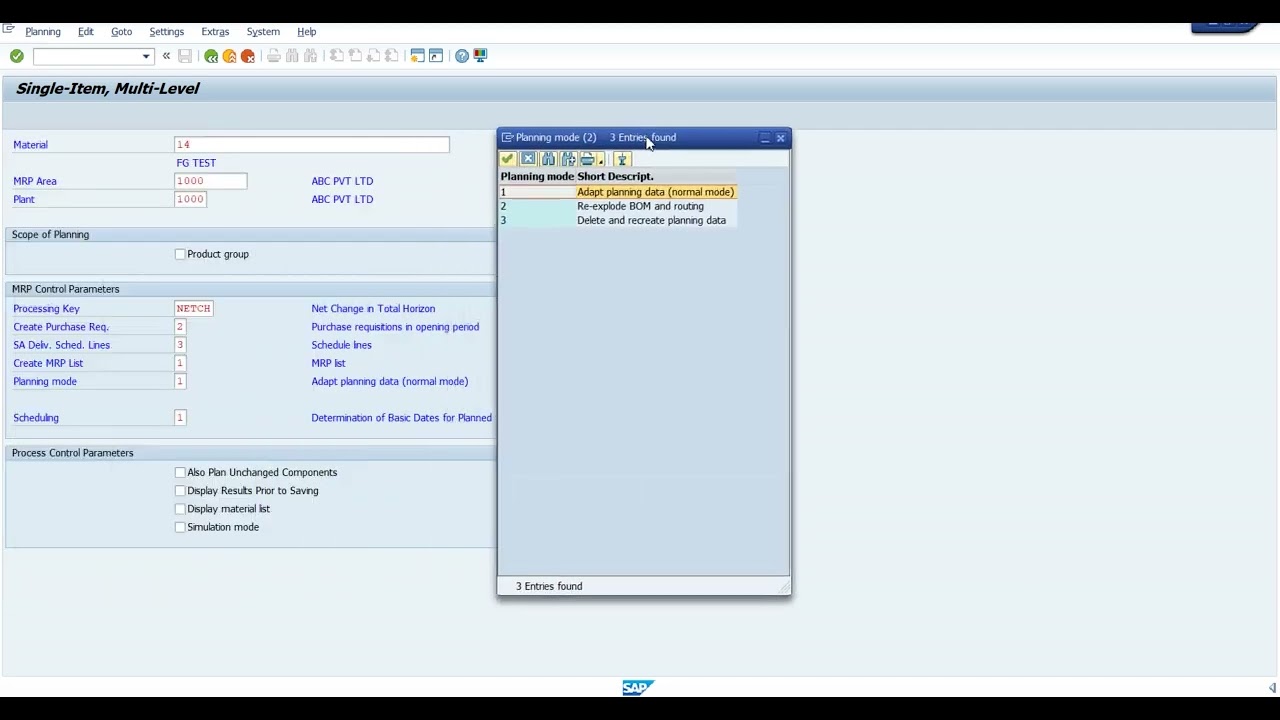Screen dimensions: 1280x720
Task: Open the Help question mark icon
Action: (x=462, y=56)
